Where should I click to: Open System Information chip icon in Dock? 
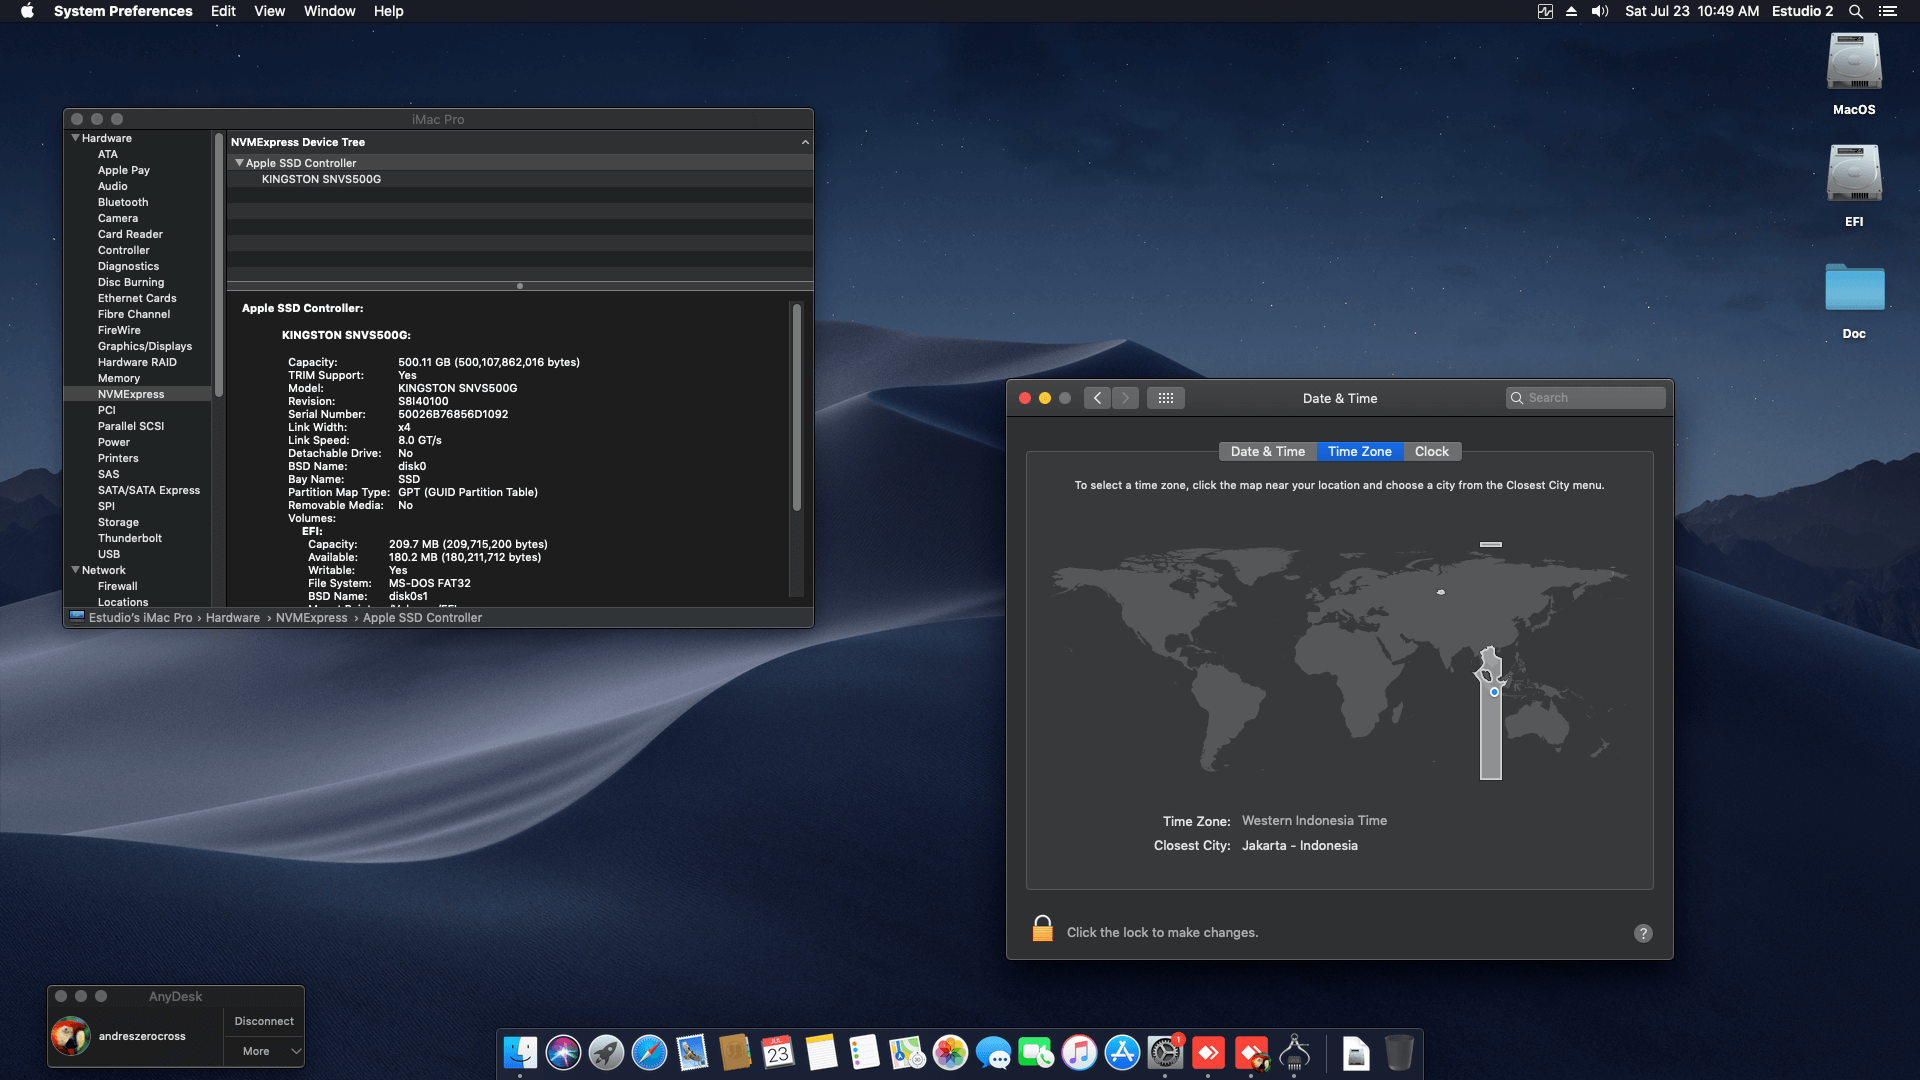[x=1294, y=1052]
